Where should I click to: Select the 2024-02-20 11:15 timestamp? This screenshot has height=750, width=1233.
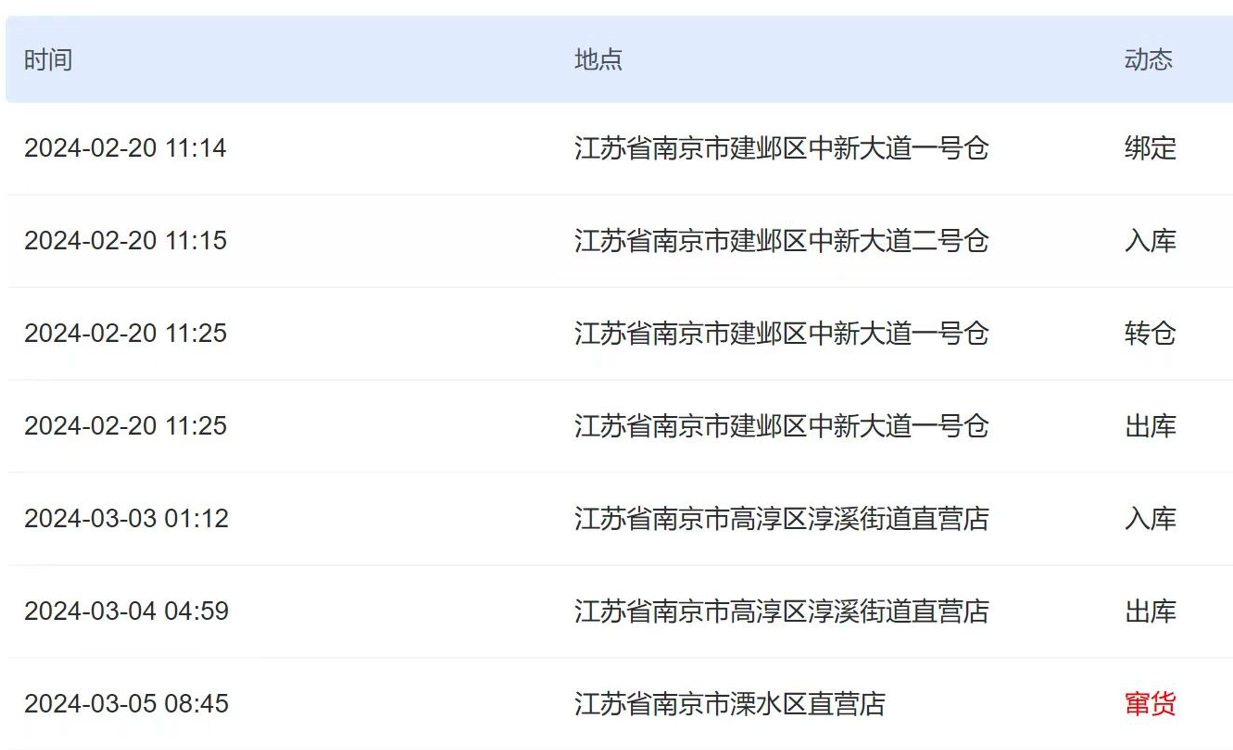click(x=125, y=241)
